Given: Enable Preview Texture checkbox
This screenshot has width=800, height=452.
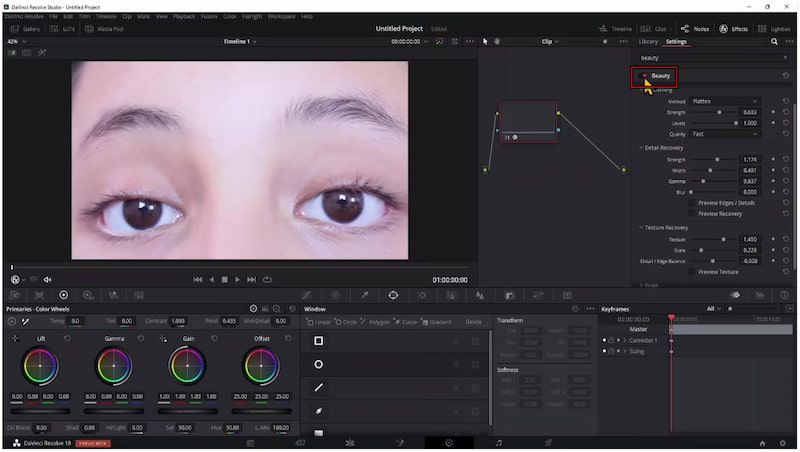Looking at the screenshot, I should pos(692,272).
